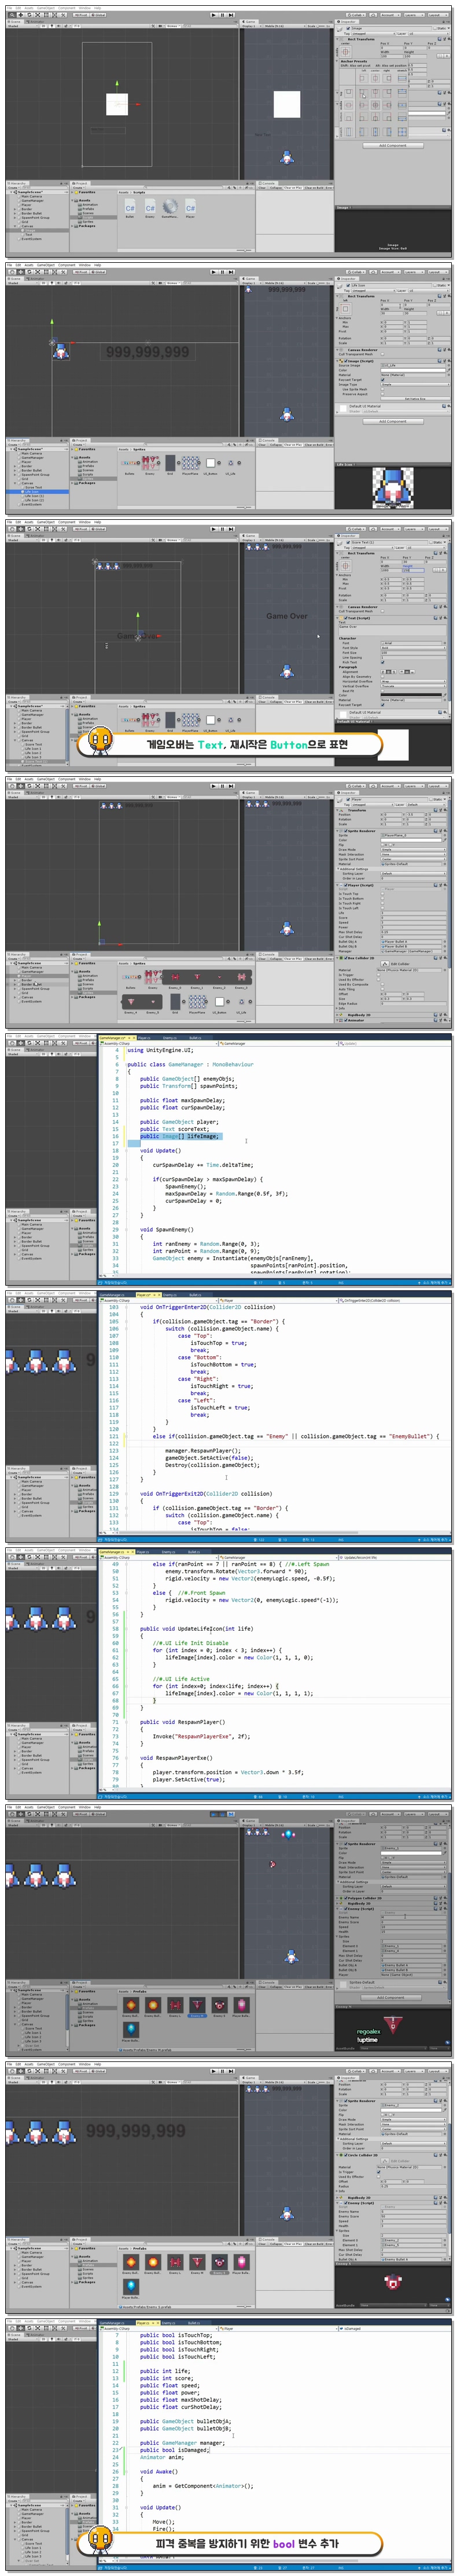
Task: Switch to the GameManager.cs editor tab
Action: point(112,1039)
